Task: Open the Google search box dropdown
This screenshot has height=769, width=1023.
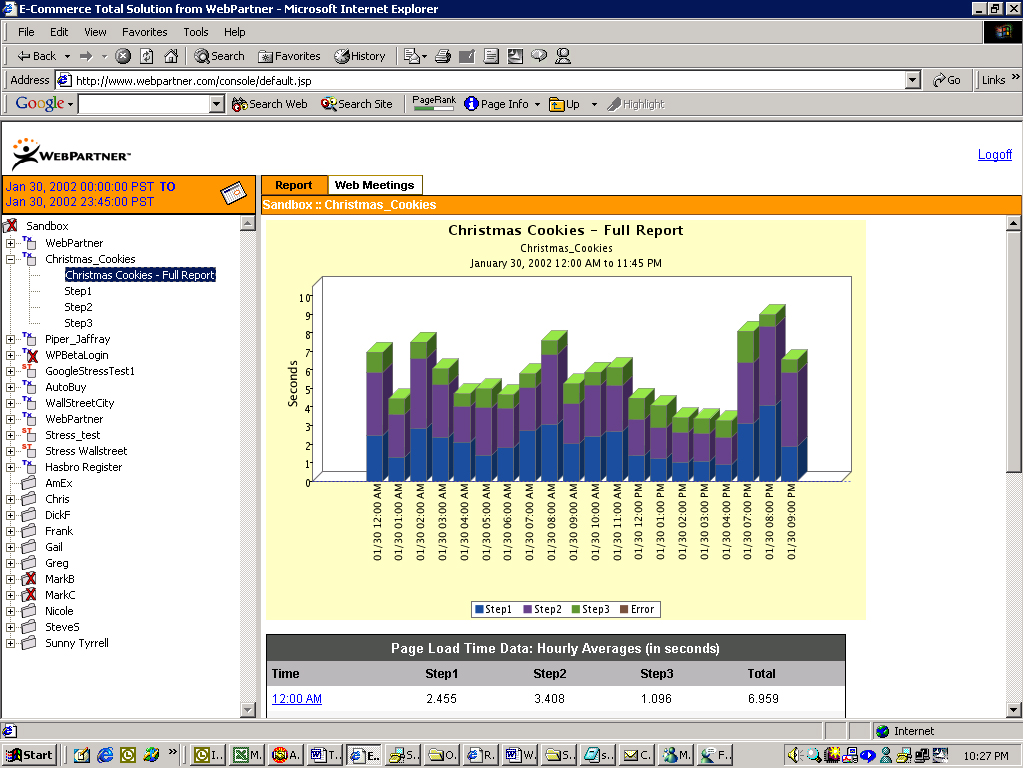Action: point(217,104)
